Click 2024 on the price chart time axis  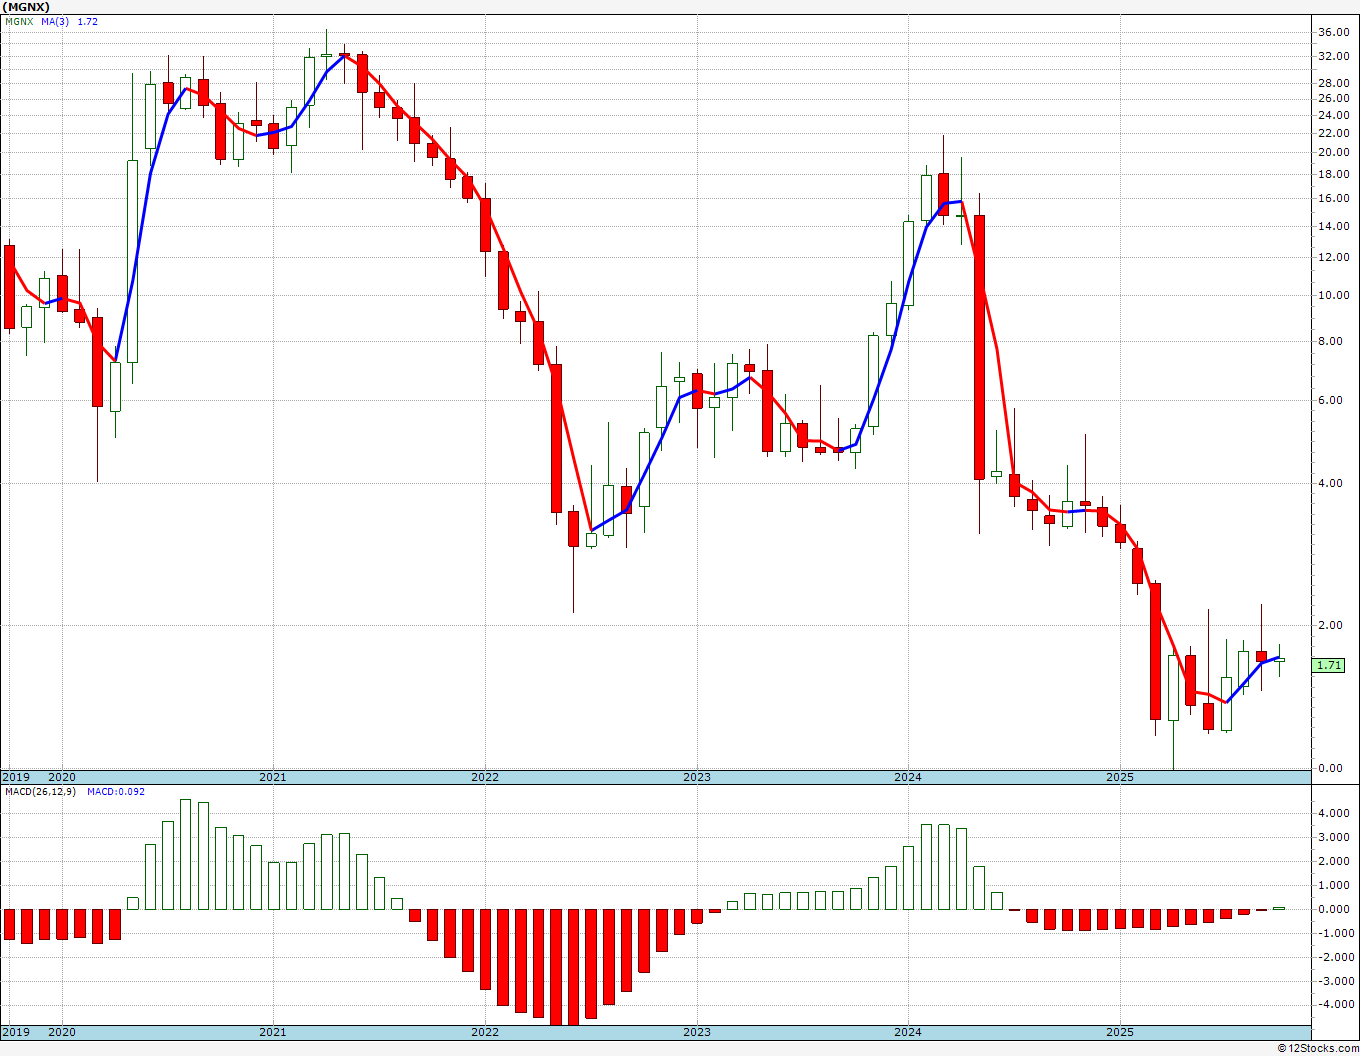[908, 777]
